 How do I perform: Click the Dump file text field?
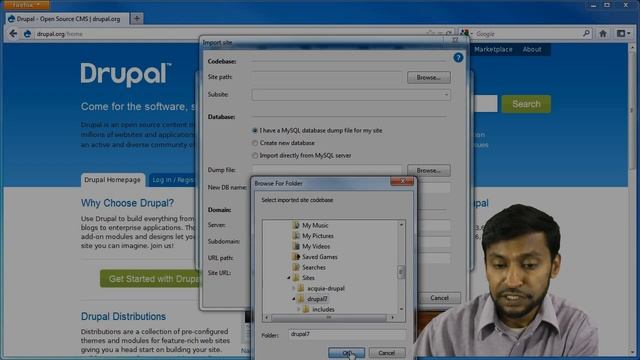point(327,170)
